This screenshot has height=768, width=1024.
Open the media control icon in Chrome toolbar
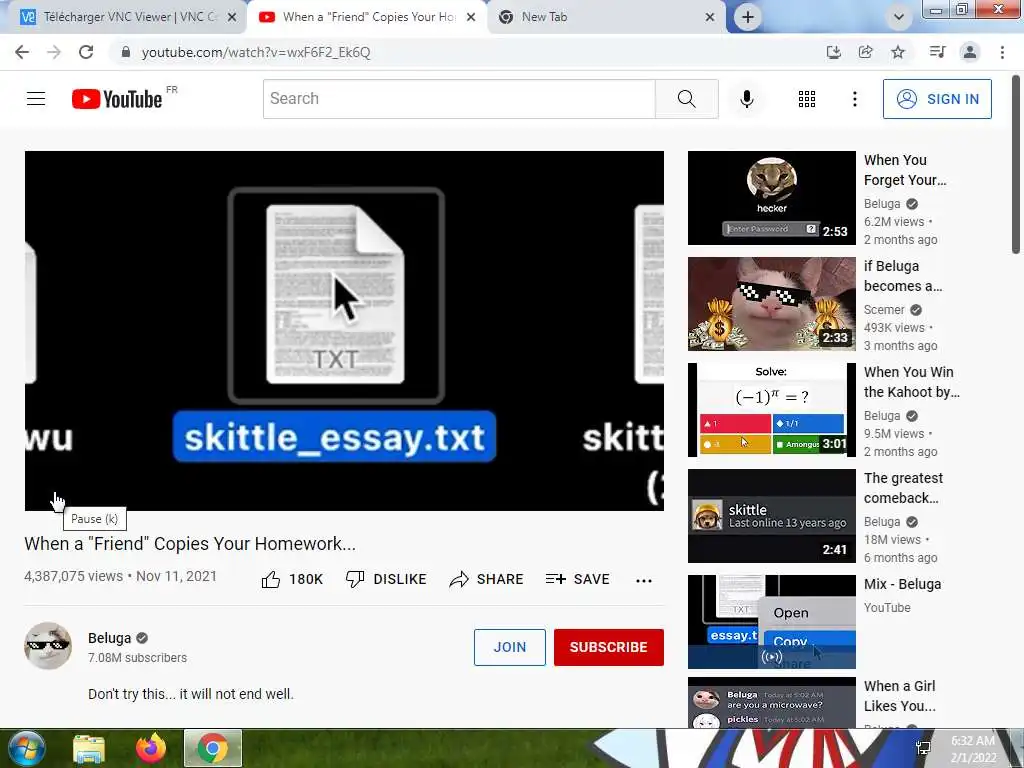point(937,52)
